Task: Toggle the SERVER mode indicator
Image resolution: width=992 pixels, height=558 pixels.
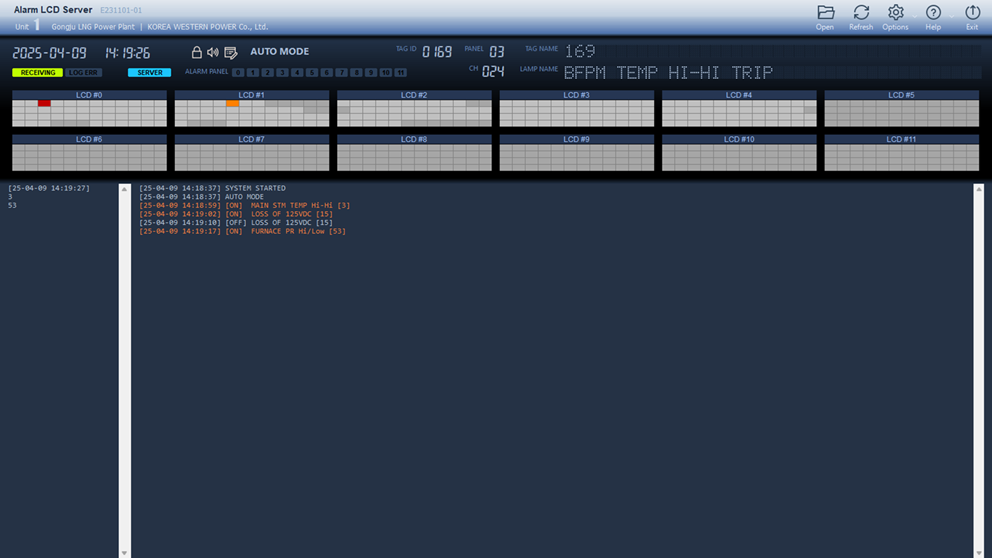Action: tap(149, 73)
